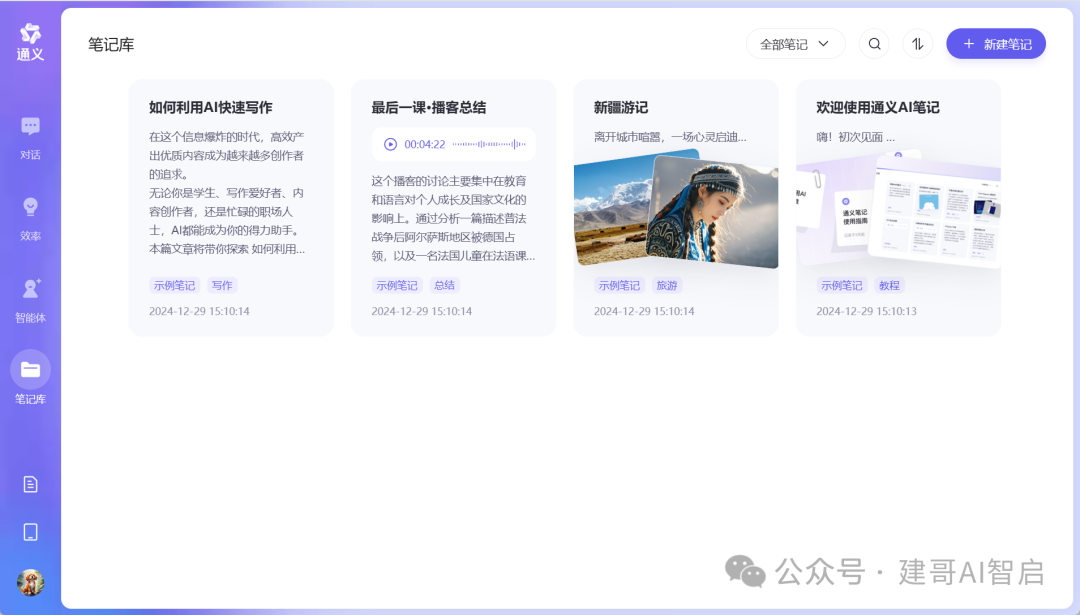Select the 教程 tag on welcome note
1080x615 pixels.
tap(888, 285)
